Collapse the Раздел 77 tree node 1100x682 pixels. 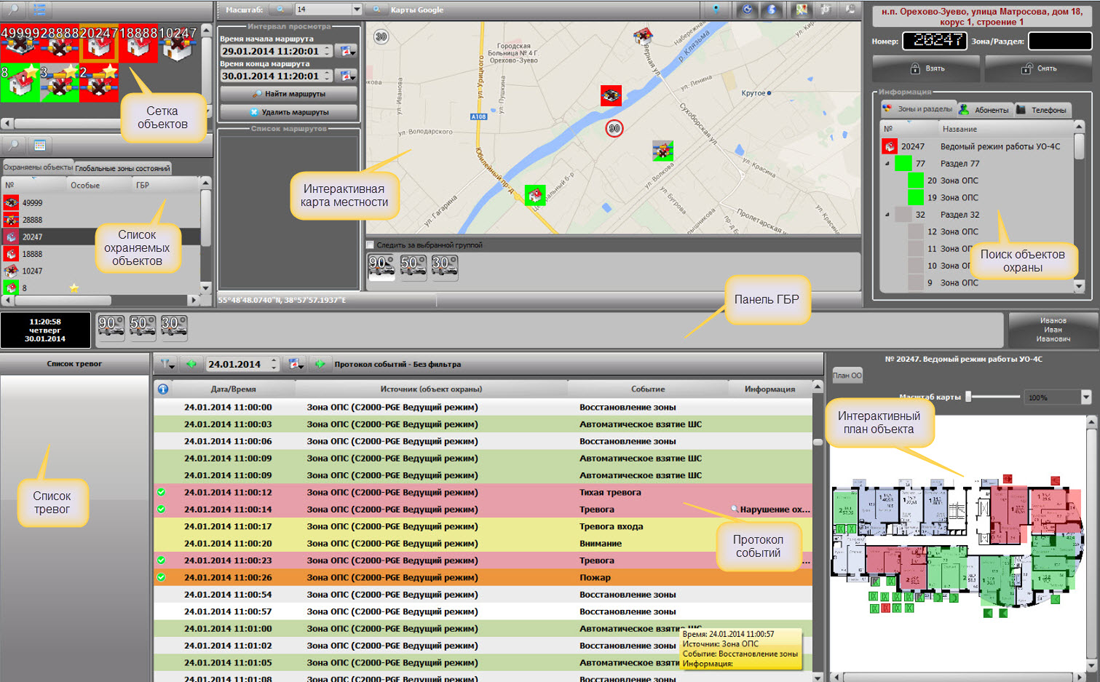click(x=887, y=163)
